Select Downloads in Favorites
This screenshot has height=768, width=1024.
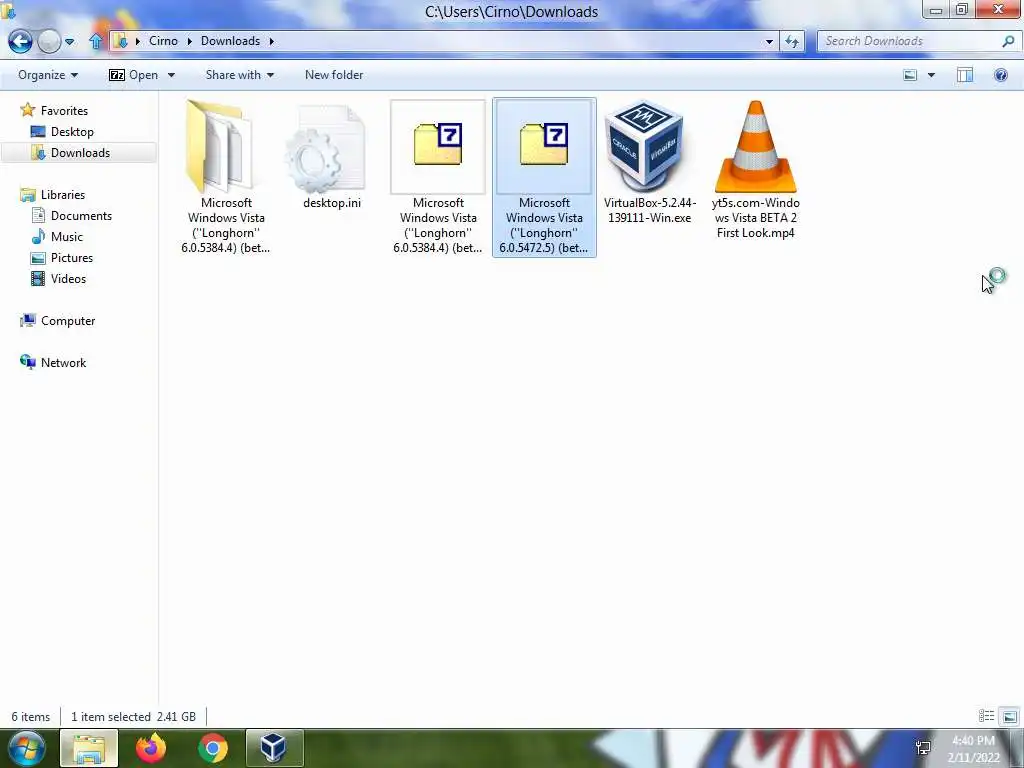click(x=80, y=152)
